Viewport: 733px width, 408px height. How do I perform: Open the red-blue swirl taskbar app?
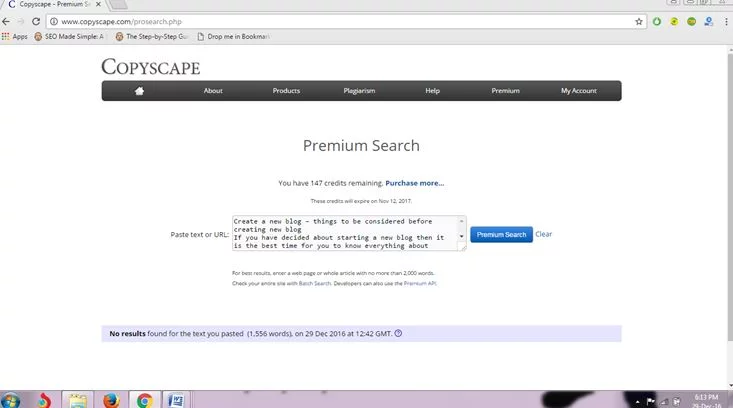pyautogui.click(x=44, y=401)
